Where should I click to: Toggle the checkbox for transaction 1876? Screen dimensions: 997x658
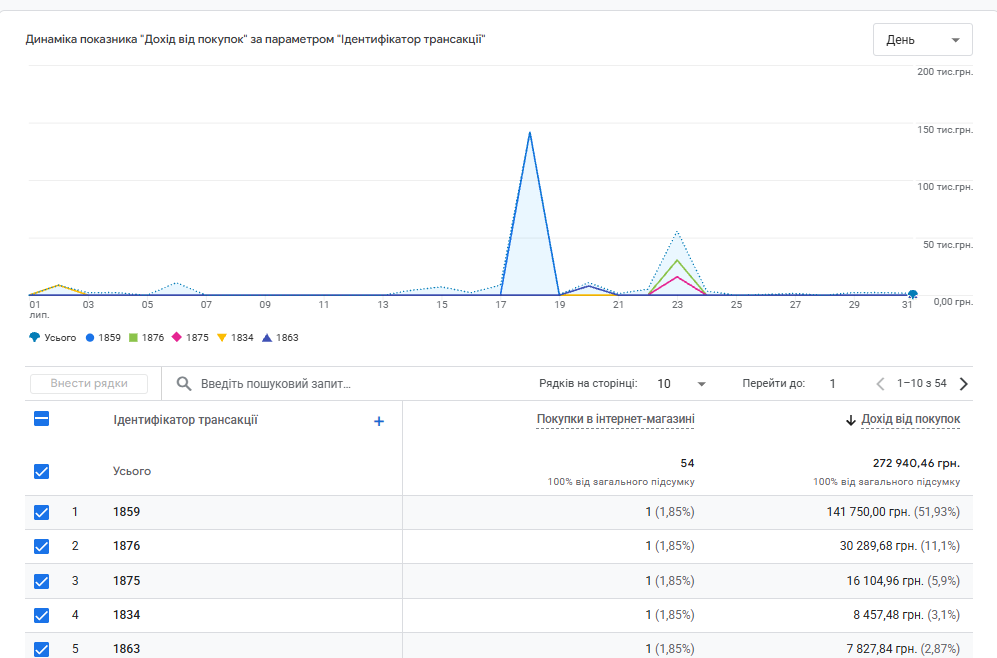click(x=41, y=546)
